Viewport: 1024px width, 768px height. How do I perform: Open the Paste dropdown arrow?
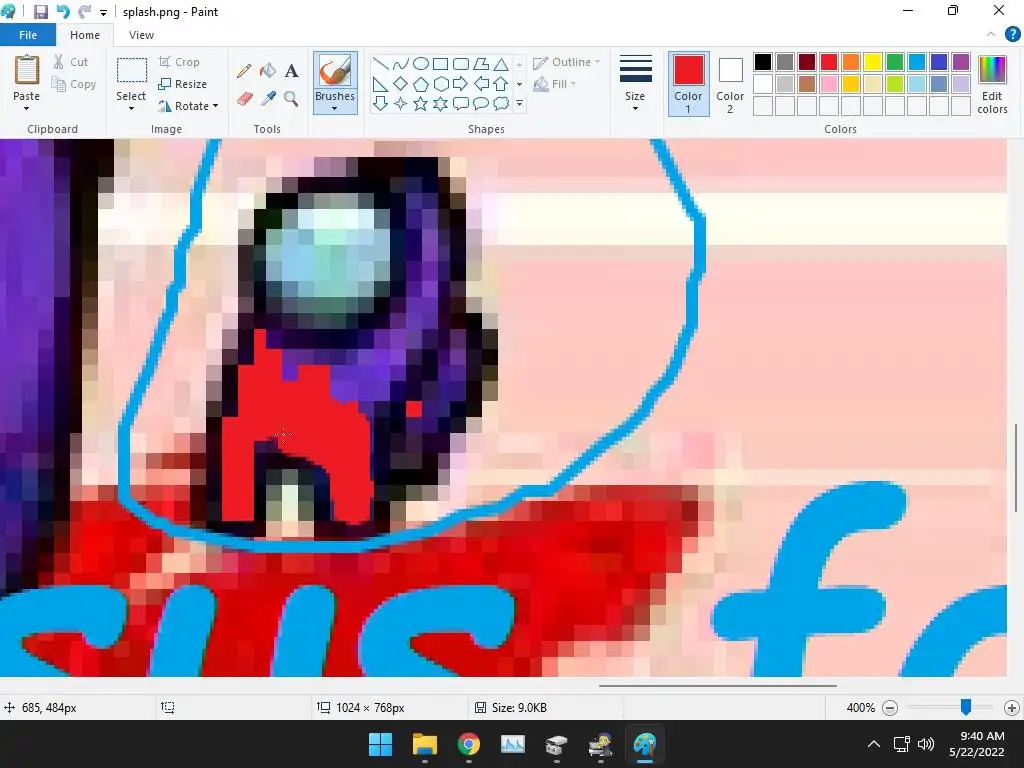coord(27,108)
